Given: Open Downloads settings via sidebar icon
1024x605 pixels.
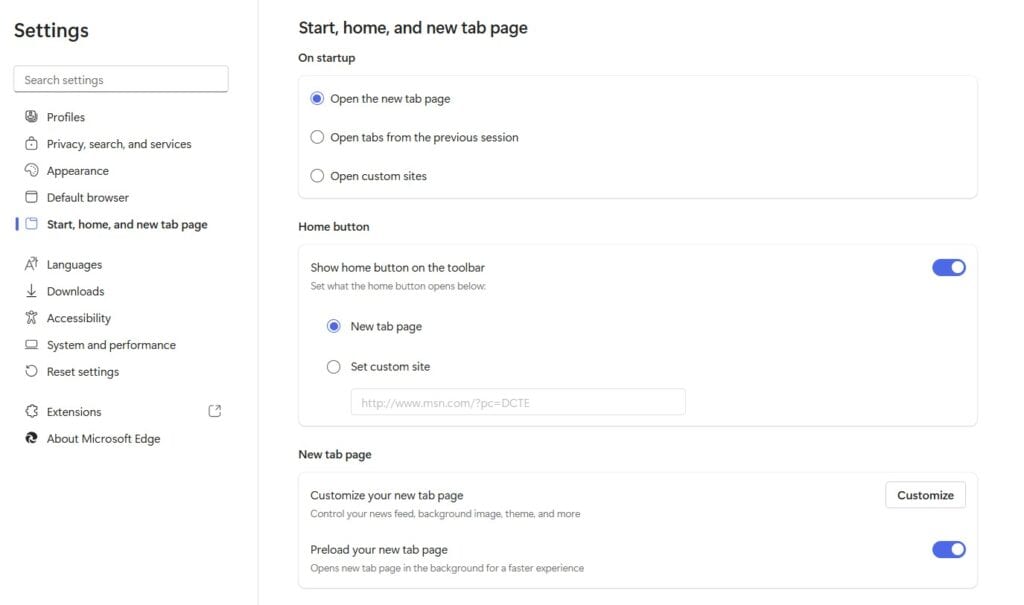Looking at the screenshot, I should pyautogui.click(x=31, y=291).
